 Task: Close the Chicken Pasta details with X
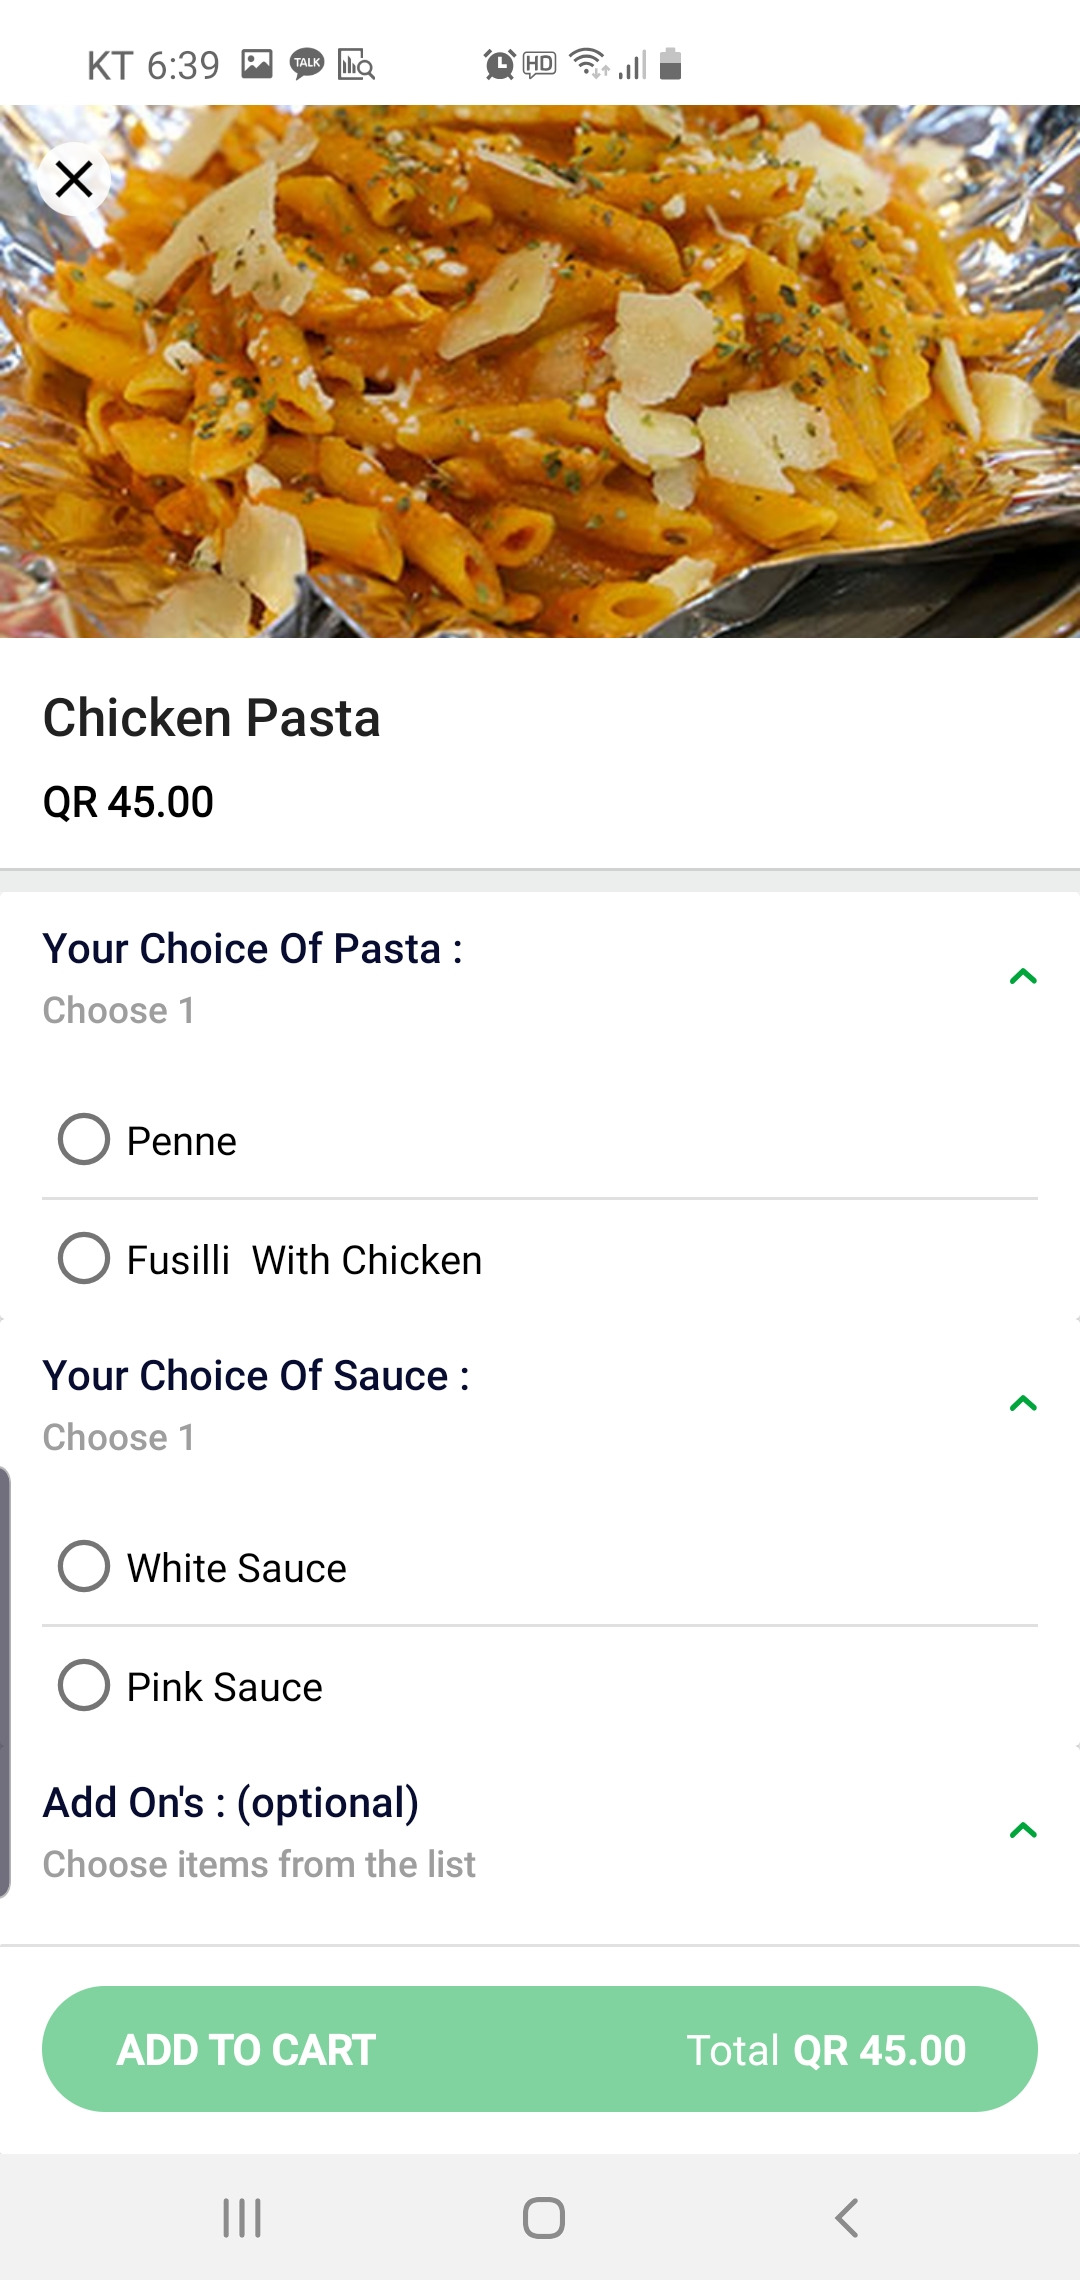[x=74, y=180]
